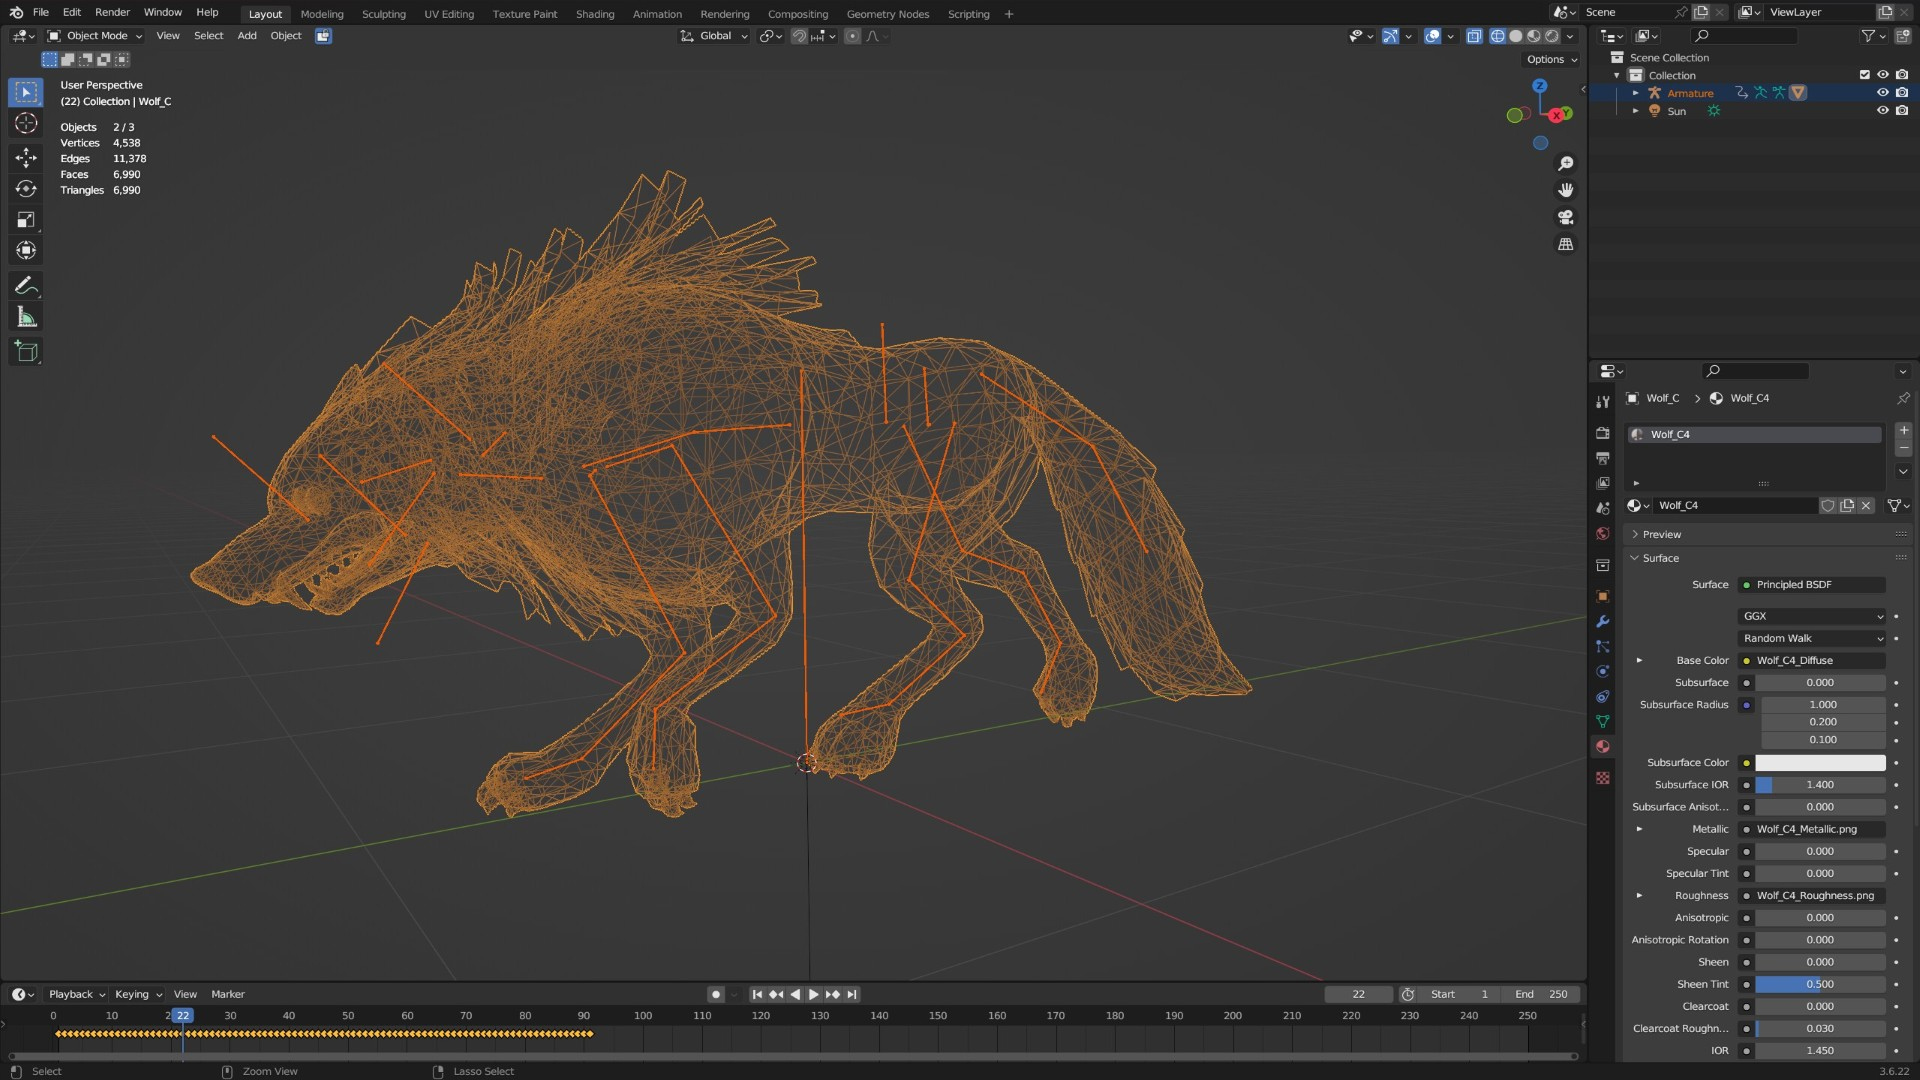1920x1080 pixels.
Task: Duplicate Wolf_C4 material with new-copy icon
Action: pyautogui.click(x=1847, y=506)
